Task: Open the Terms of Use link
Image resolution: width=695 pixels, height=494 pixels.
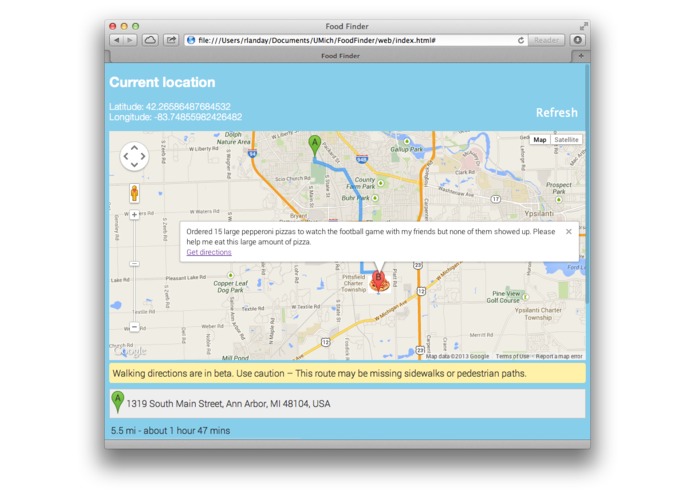Action: point(512,356)
